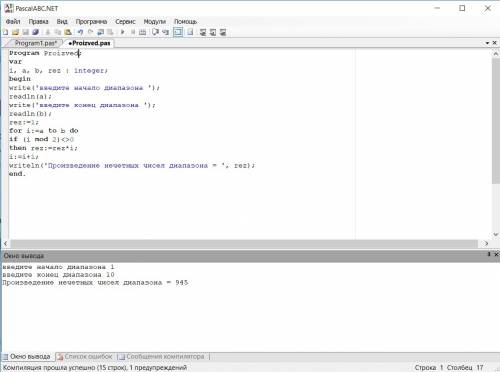Click the 'rez:=1;' code line
500x372 pixels.
(x=24, y=122)
